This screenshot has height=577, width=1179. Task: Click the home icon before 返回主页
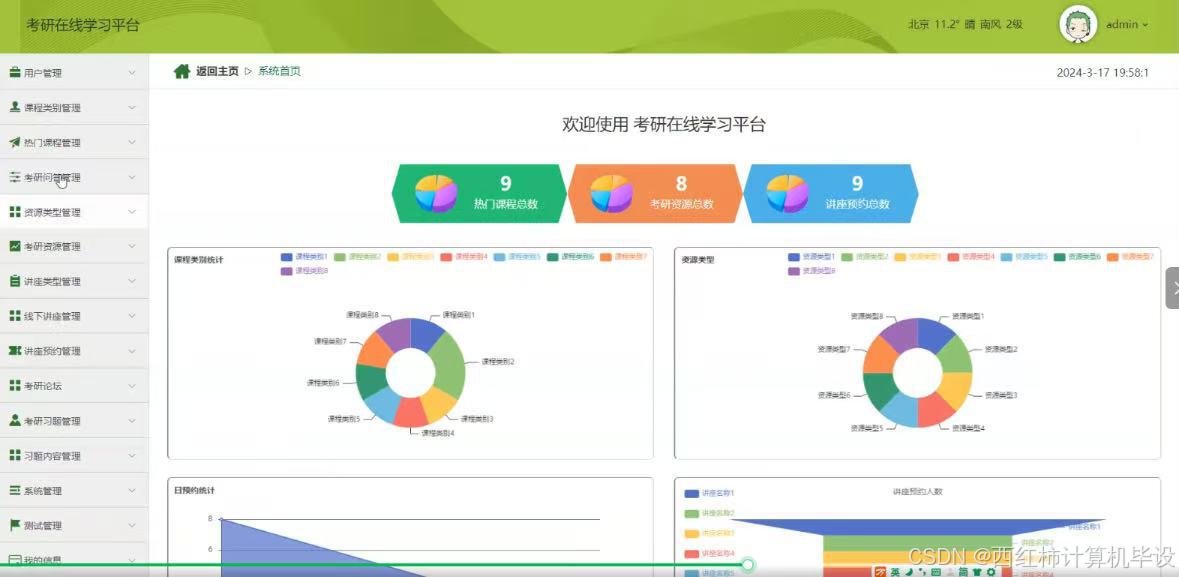[x=182, y=72]
